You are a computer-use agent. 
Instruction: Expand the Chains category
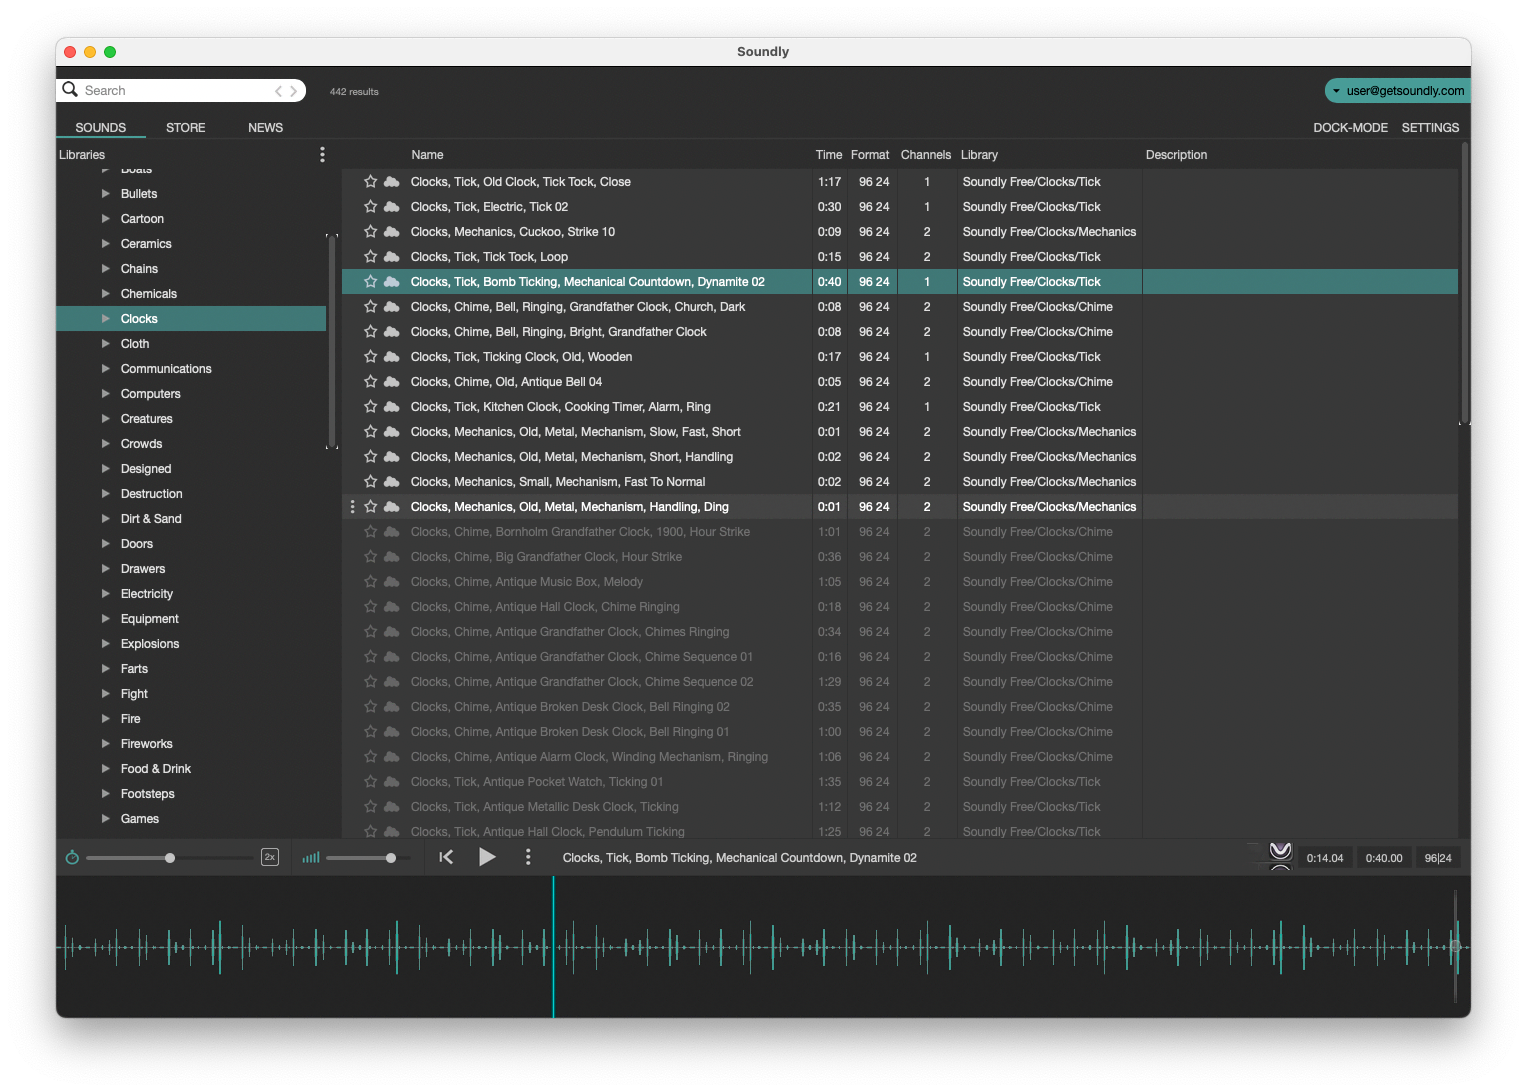[x=105, y=269]
